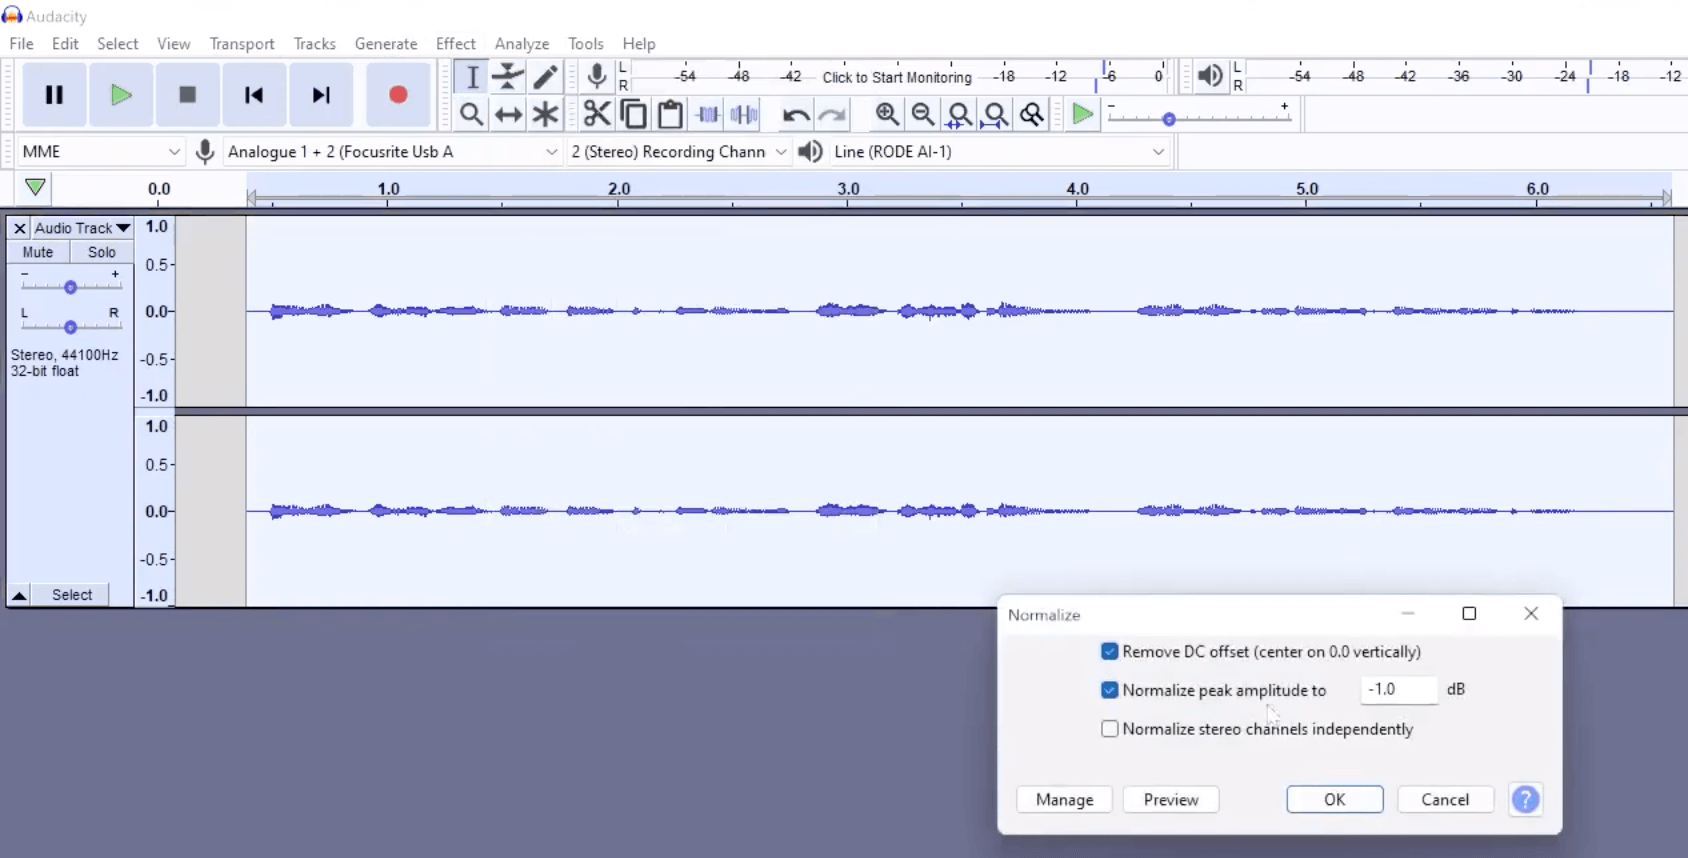Click the Pause transport button

54,95
